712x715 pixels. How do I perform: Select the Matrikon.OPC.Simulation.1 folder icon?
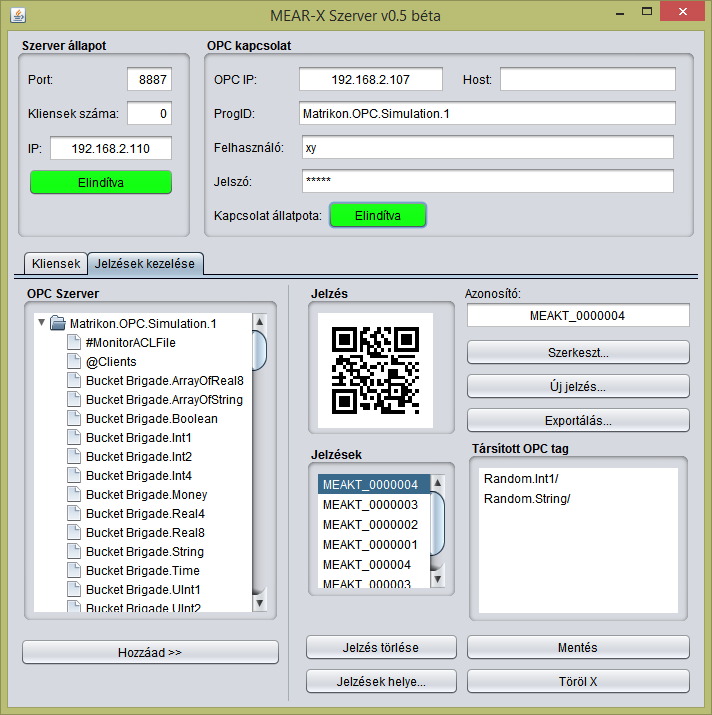(57, 323)
